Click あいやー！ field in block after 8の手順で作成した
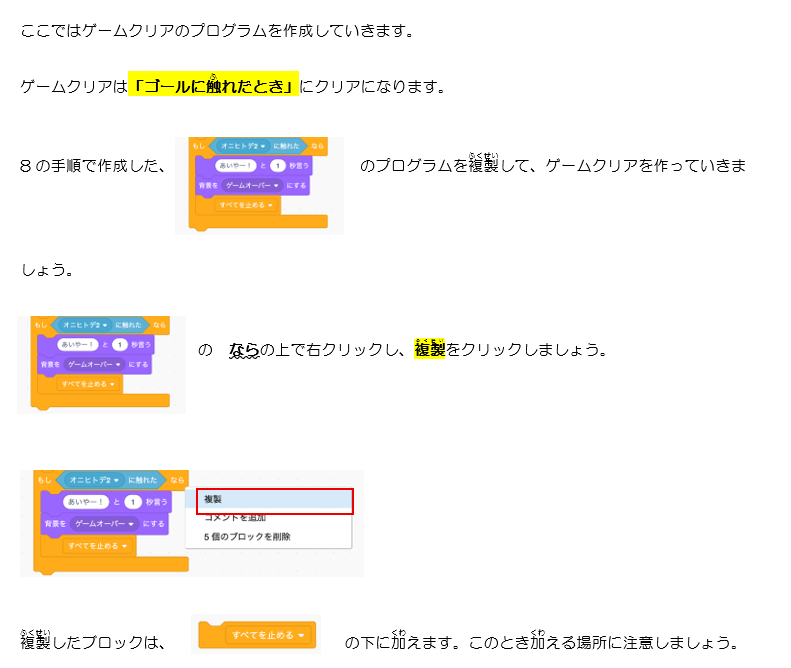Image resolution: width=791 pixels, height=668 pixels. pyautogui.click(x=236, y=165)
